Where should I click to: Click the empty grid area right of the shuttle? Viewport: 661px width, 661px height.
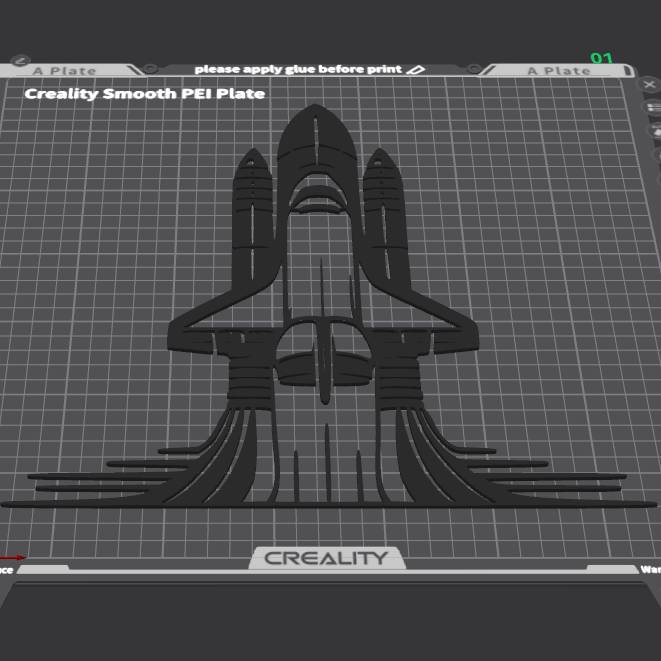click(x=540, y=300)
